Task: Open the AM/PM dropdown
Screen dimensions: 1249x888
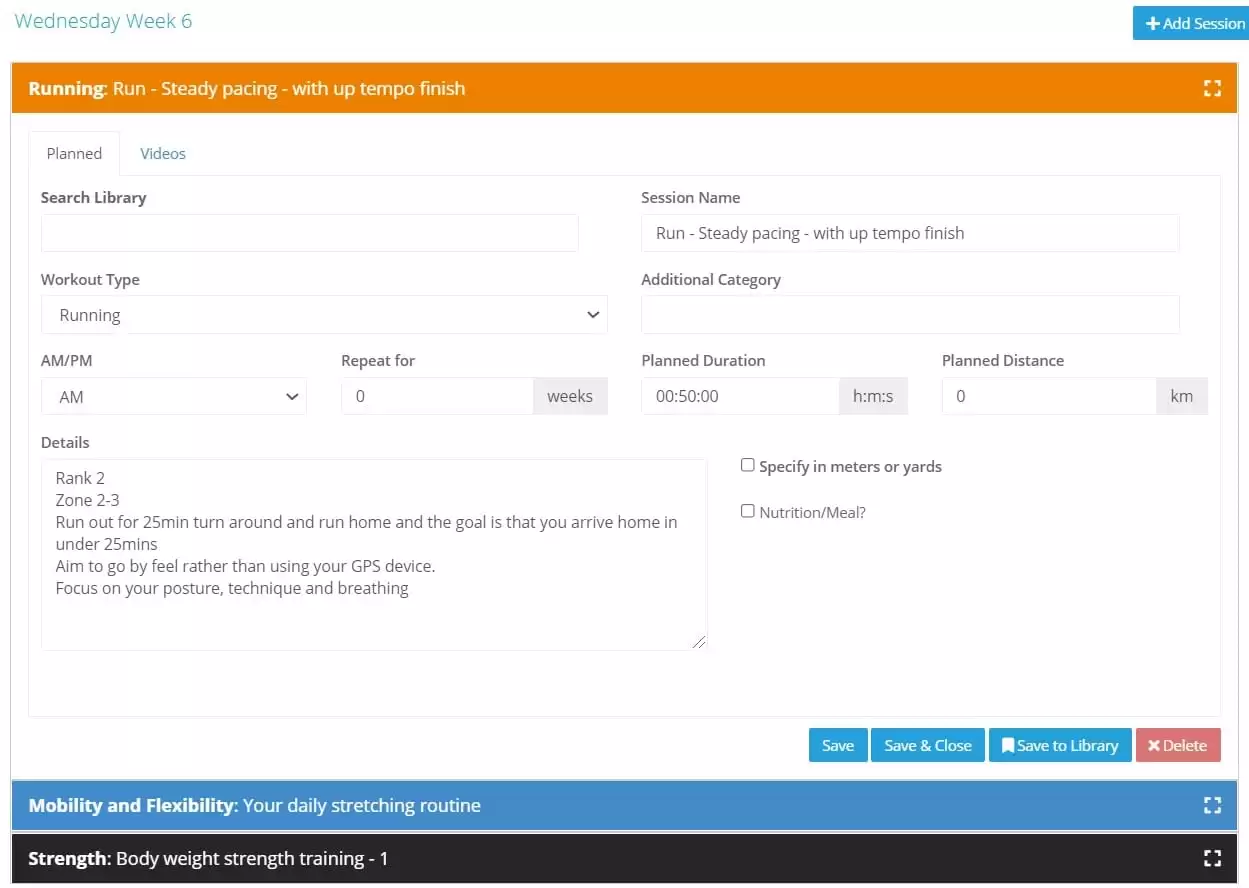Action: coord(174,396)
